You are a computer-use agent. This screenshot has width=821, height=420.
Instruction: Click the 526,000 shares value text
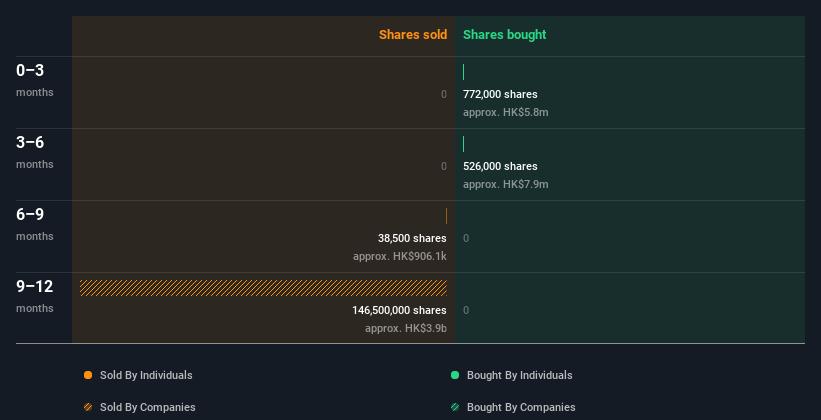coord(500,166)
